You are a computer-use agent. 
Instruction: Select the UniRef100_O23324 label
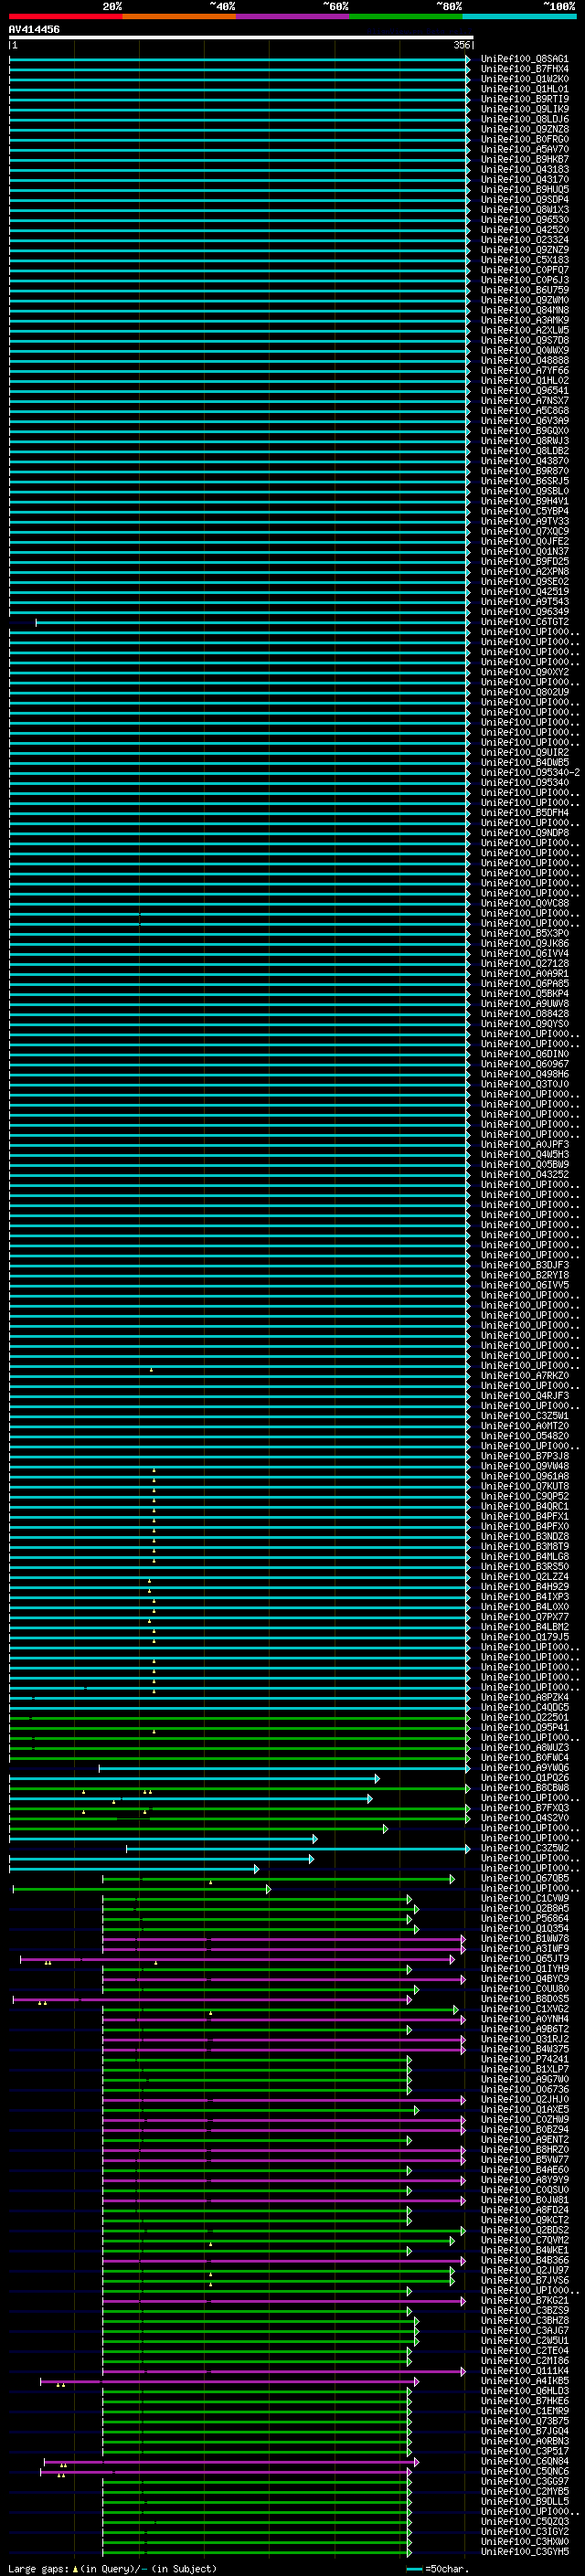(x=525, y=240)
